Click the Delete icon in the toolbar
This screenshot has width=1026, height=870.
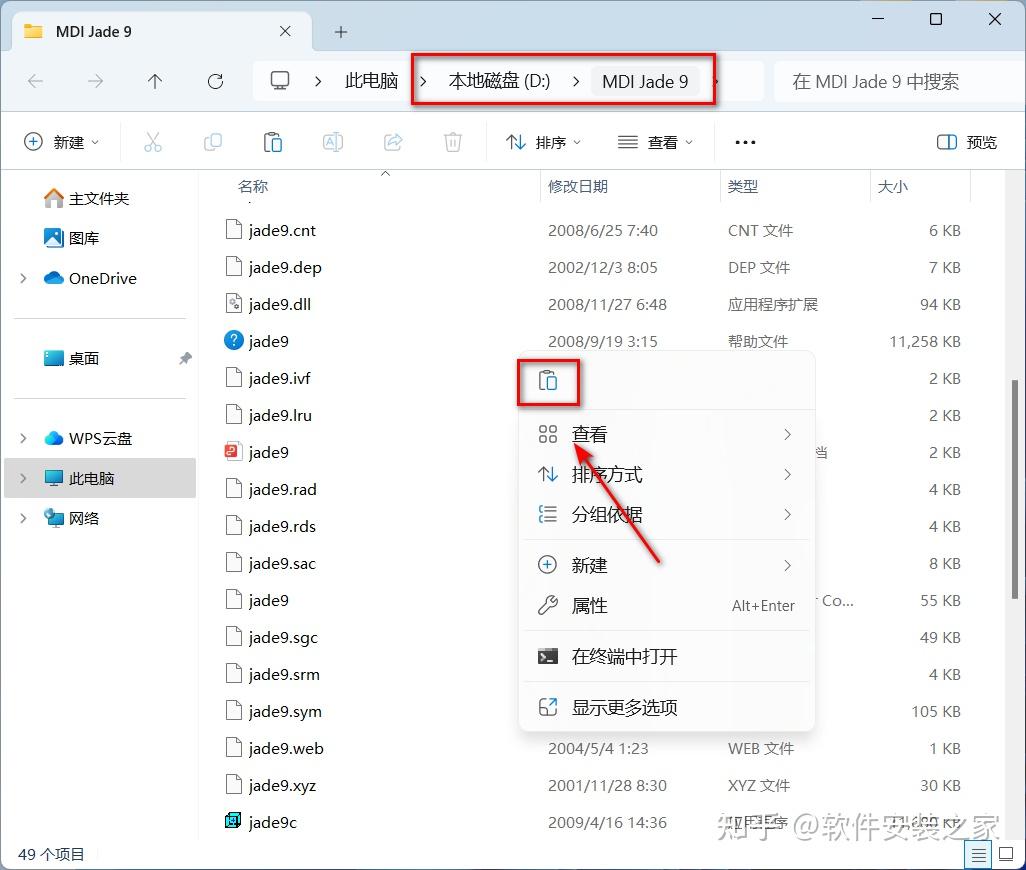coord(452,142)
